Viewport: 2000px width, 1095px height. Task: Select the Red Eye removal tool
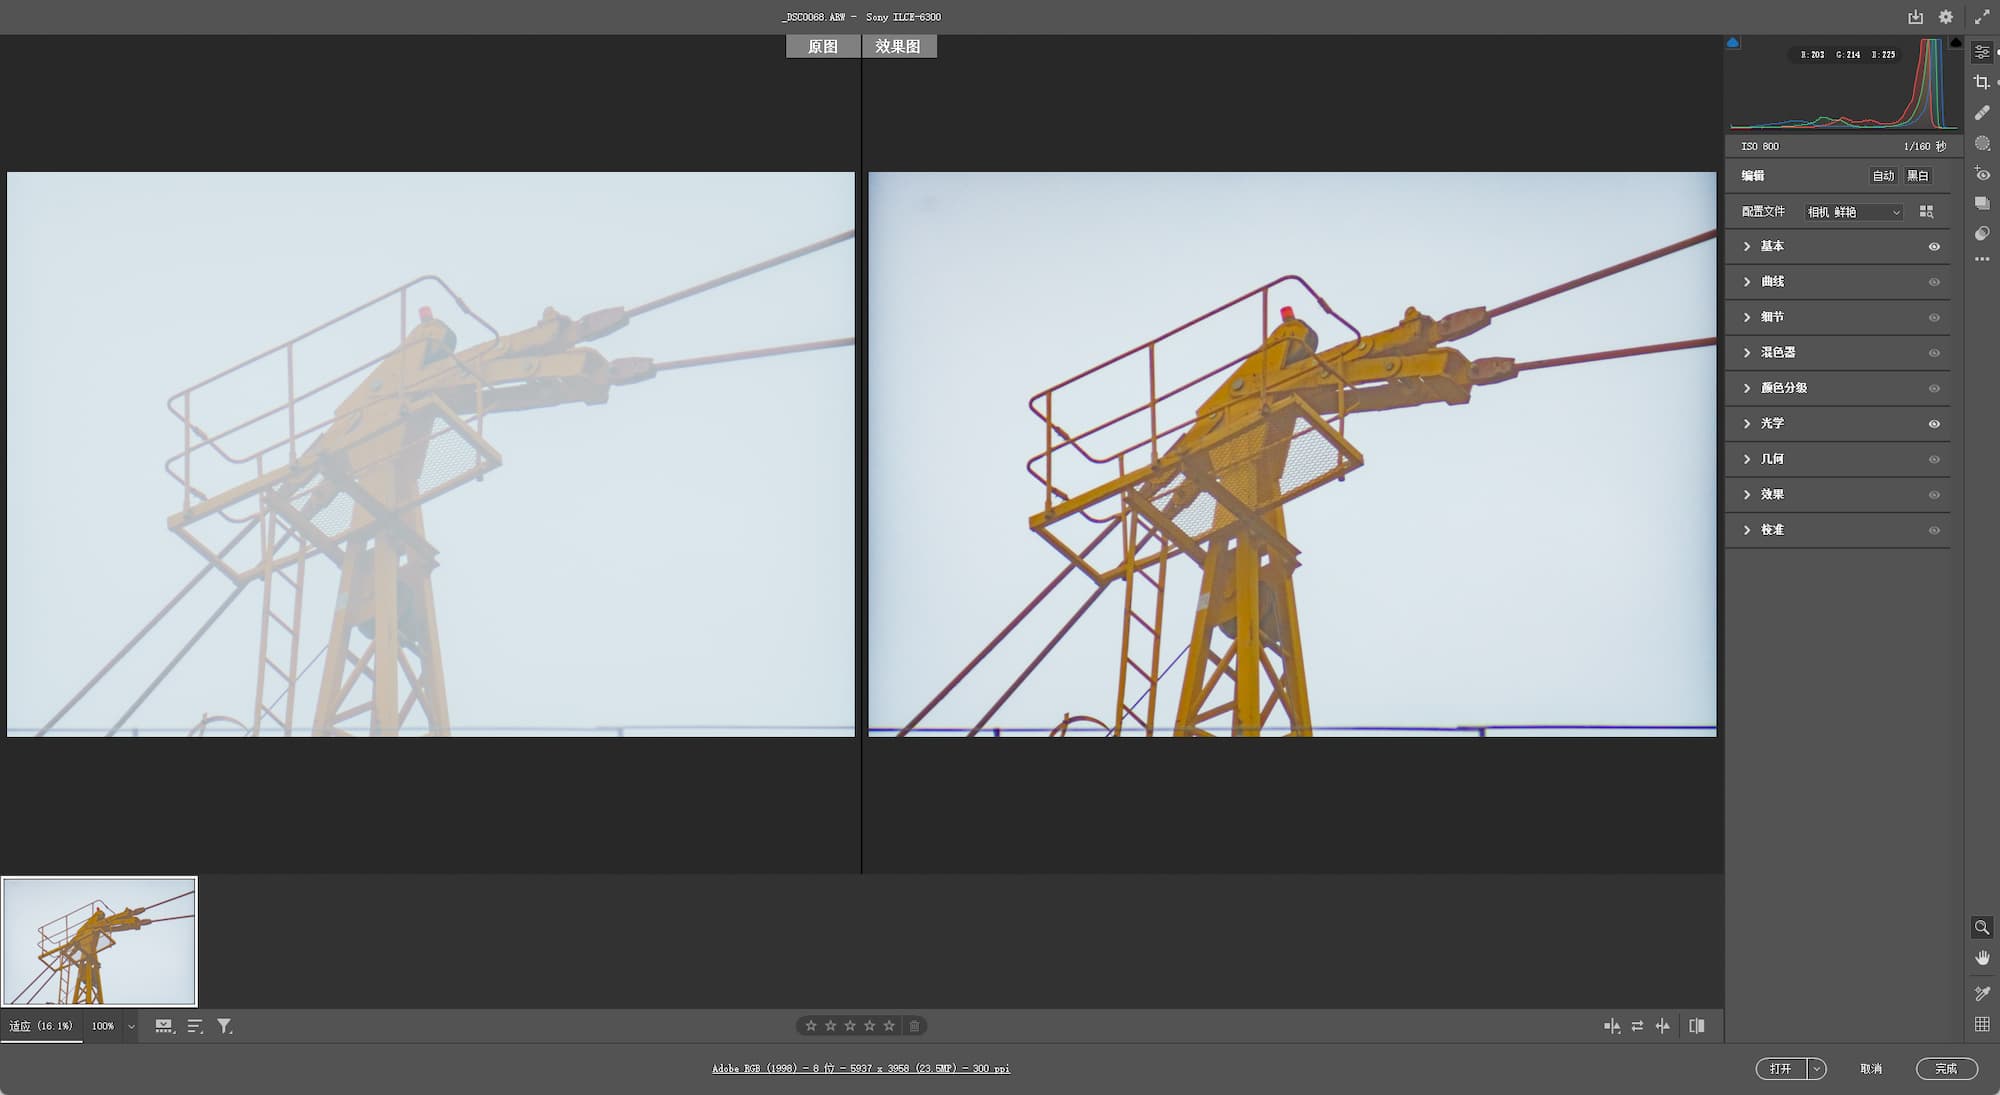click(x=1981, y=174)
